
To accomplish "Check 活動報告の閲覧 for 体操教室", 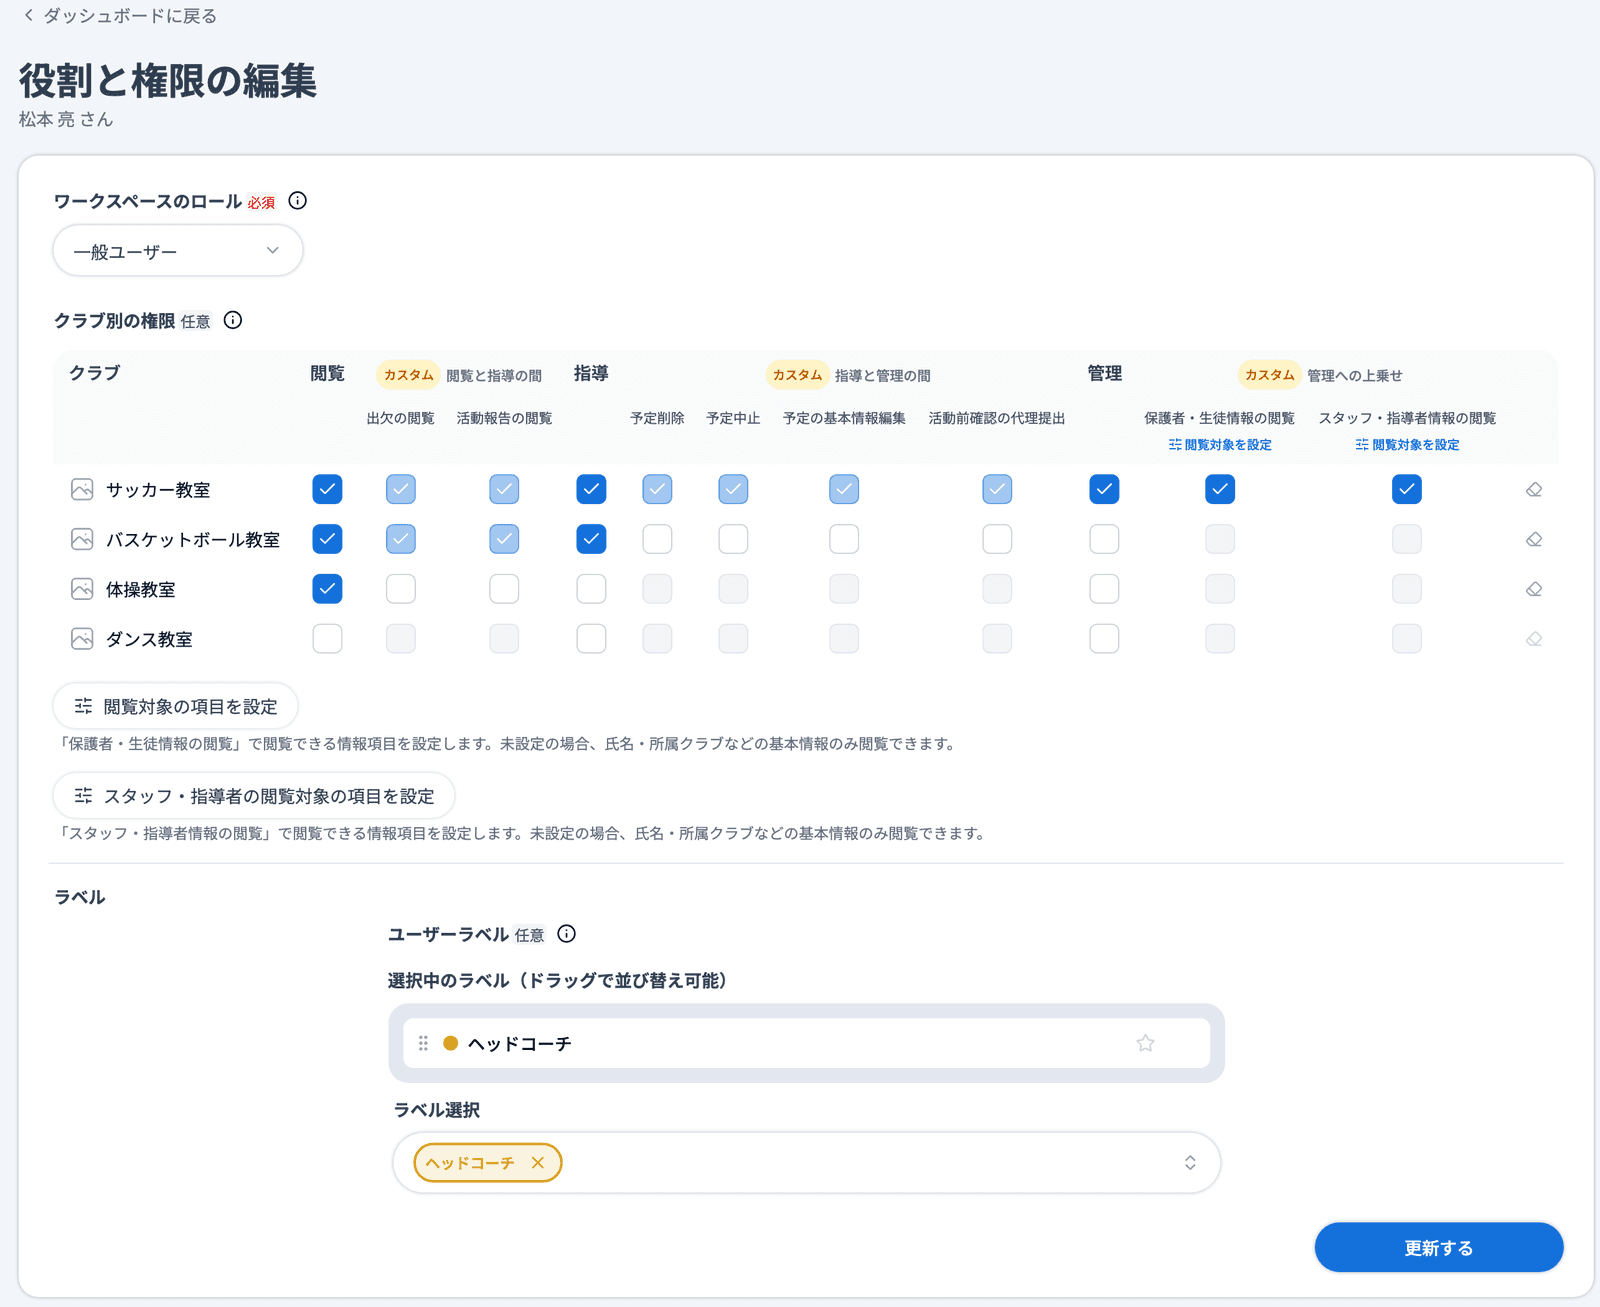I will pyautogui.click(x=504, y=588).
